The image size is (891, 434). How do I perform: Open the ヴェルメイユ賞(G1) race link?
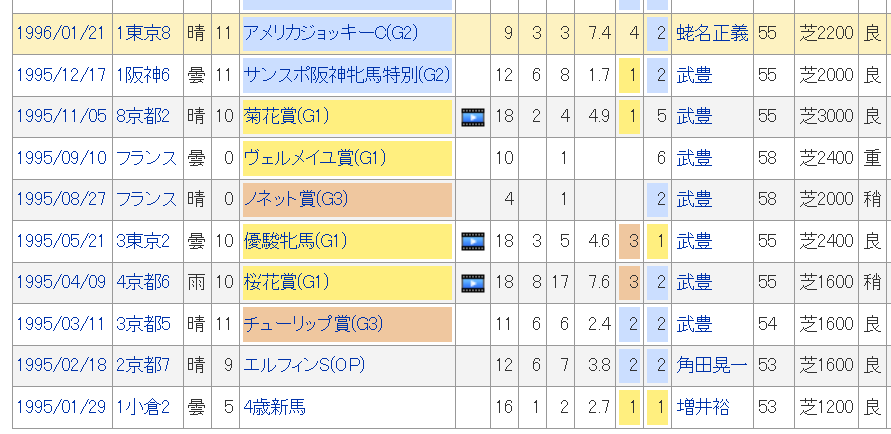point(314,158)
